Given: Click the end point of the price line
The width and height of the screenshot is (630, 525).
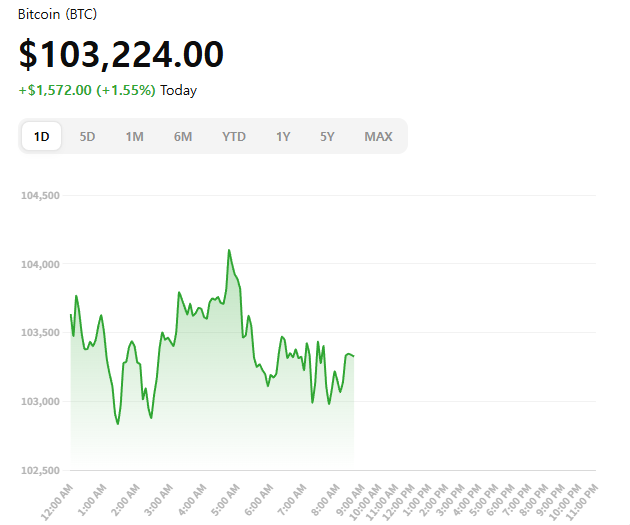Looking at the screenshot, I should [354, 356].
